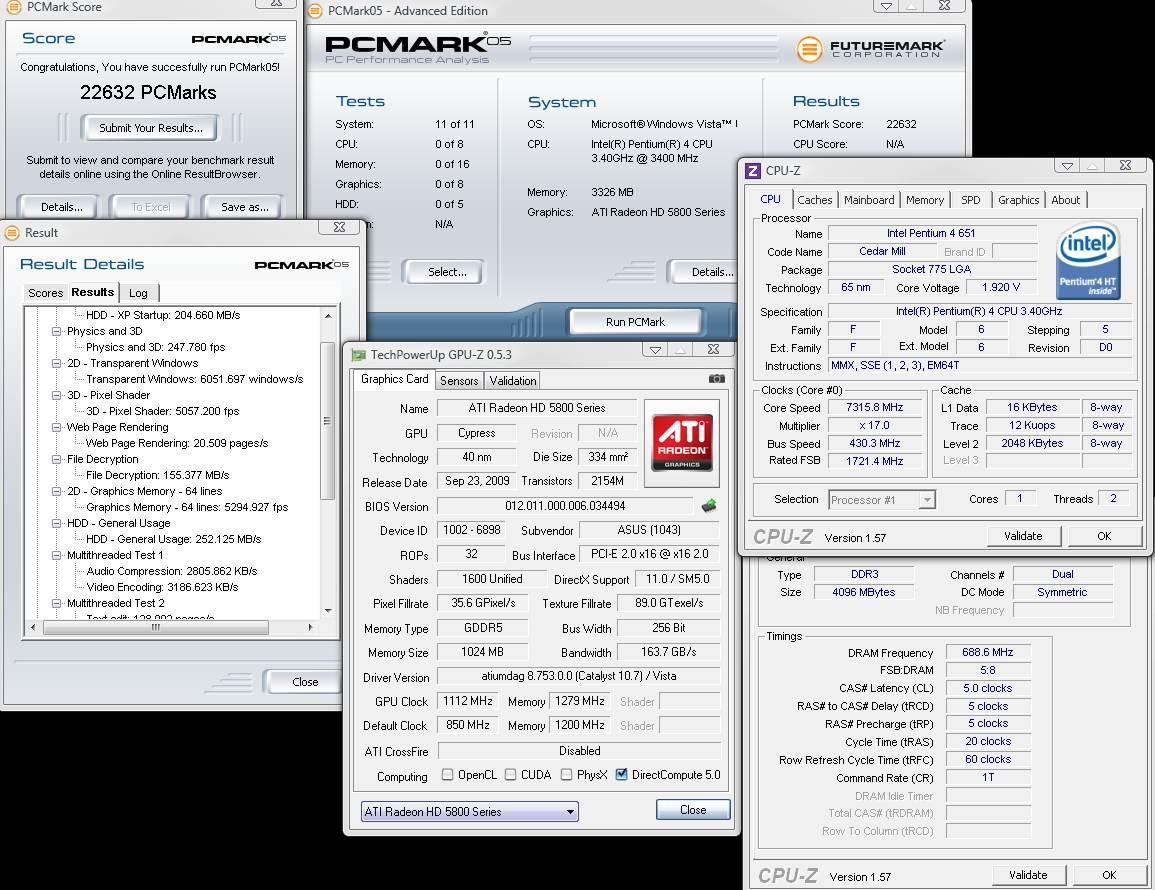Viewport: 1155px width, 890px height.
Task: Click the Save as... button
Action: pyautogui.click(x=245, y=207)
